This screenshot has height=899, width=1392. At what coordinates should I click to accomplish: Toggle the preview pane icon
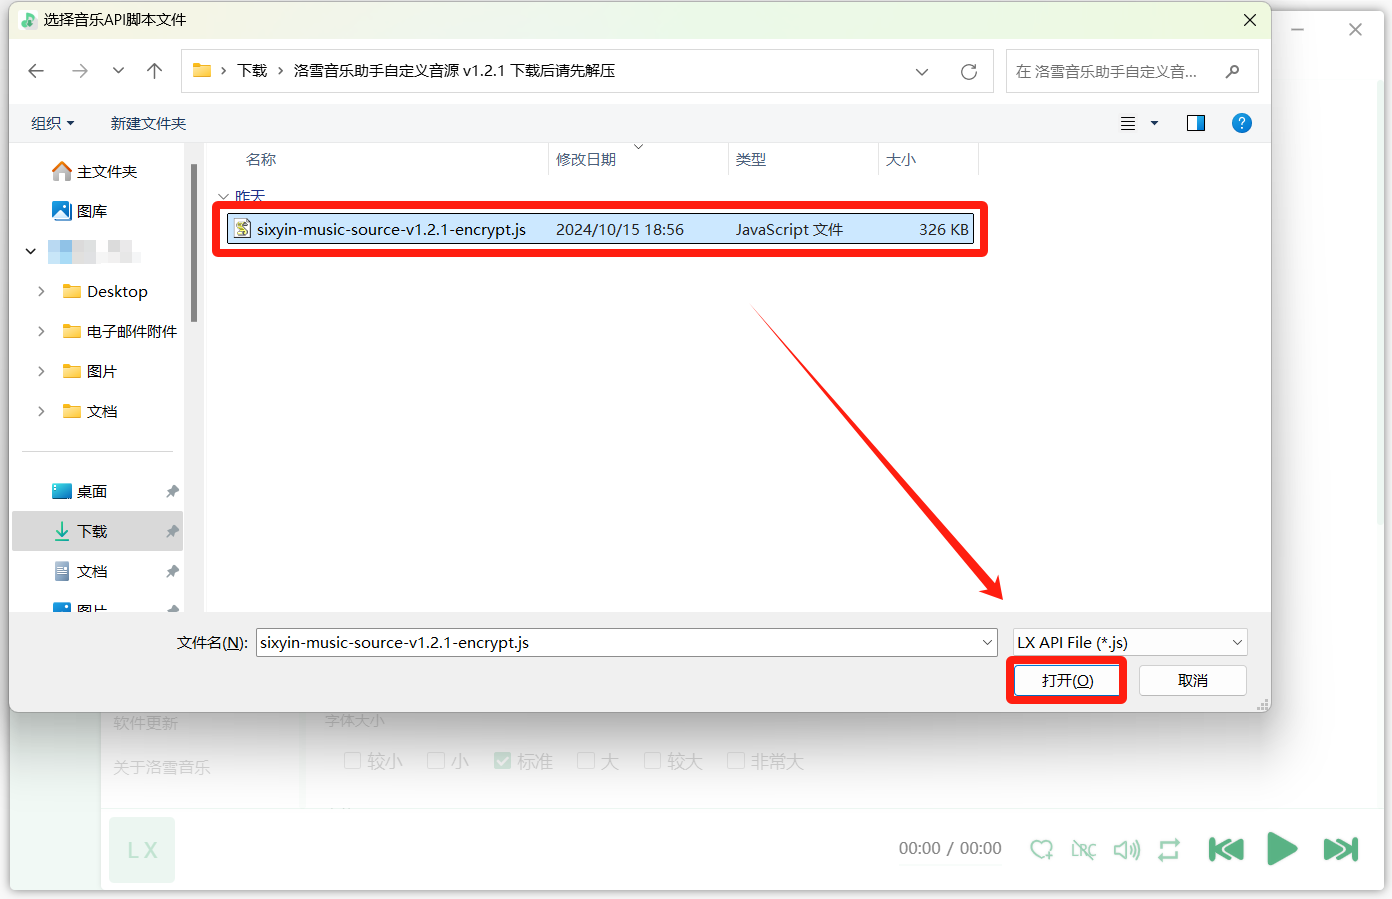pos(1195,123)
